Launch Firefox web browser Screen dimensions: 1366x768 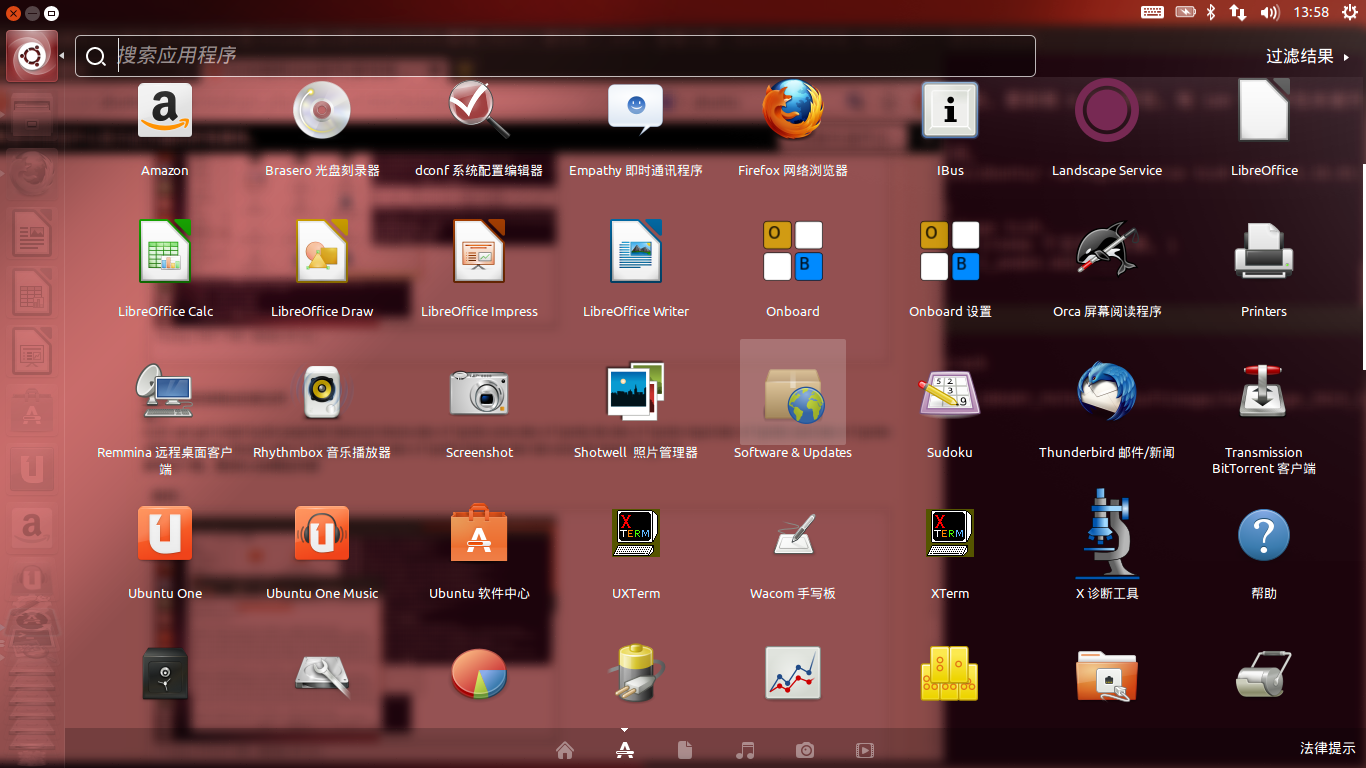[793, 111]
